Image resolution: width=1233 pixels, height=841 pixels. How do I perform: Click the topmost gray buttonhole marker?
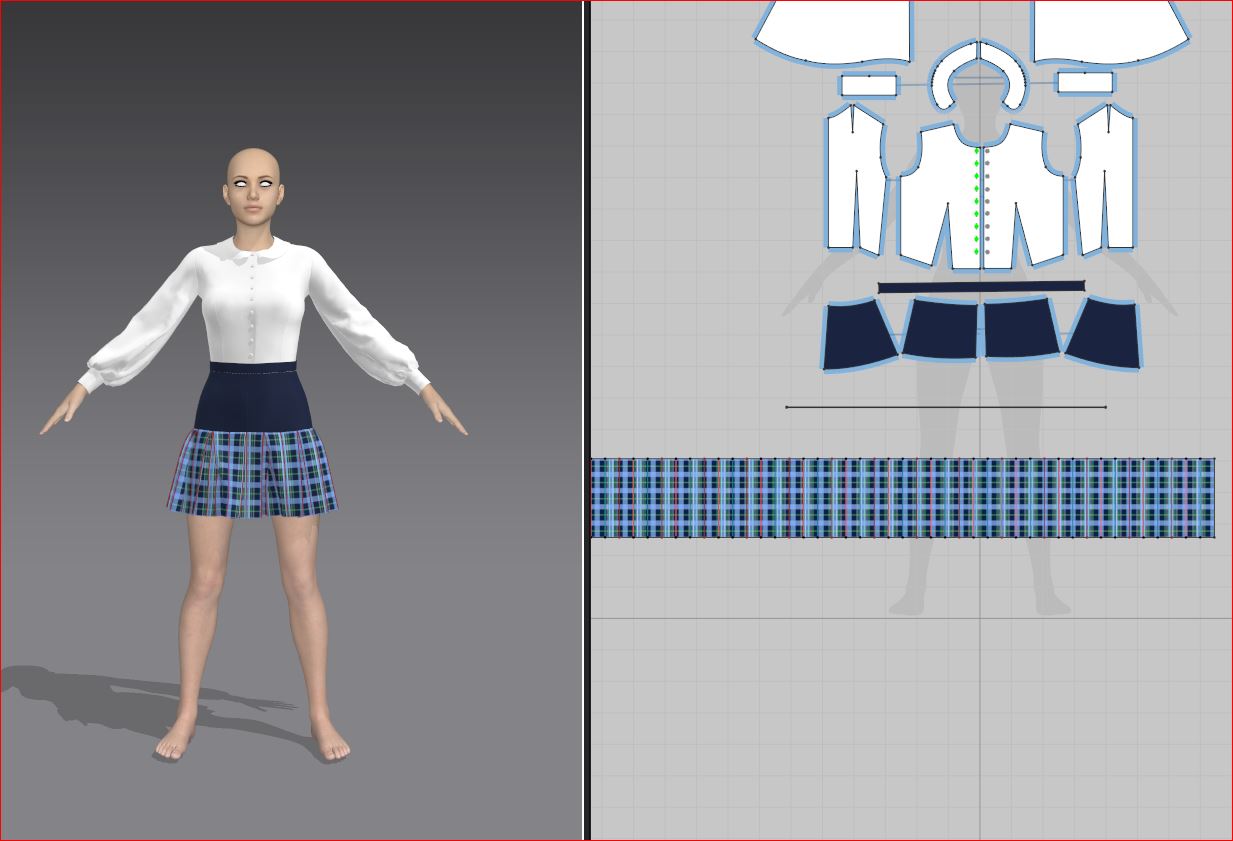tap(987, 151)
